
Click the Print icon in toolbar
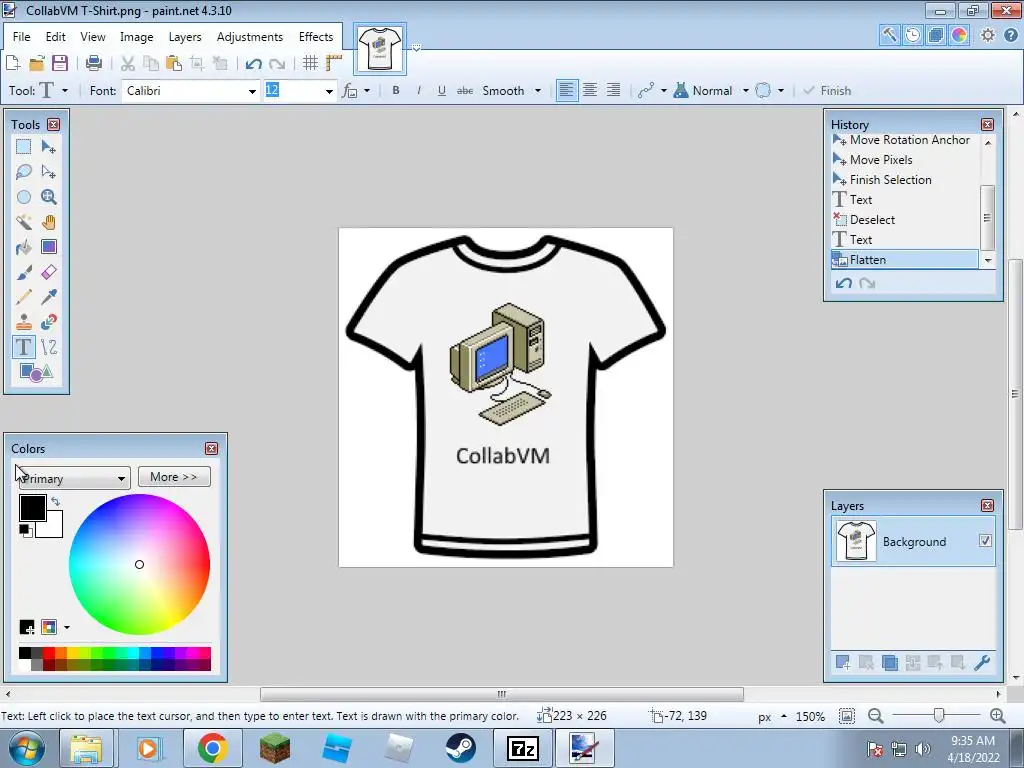pos(93,63)
